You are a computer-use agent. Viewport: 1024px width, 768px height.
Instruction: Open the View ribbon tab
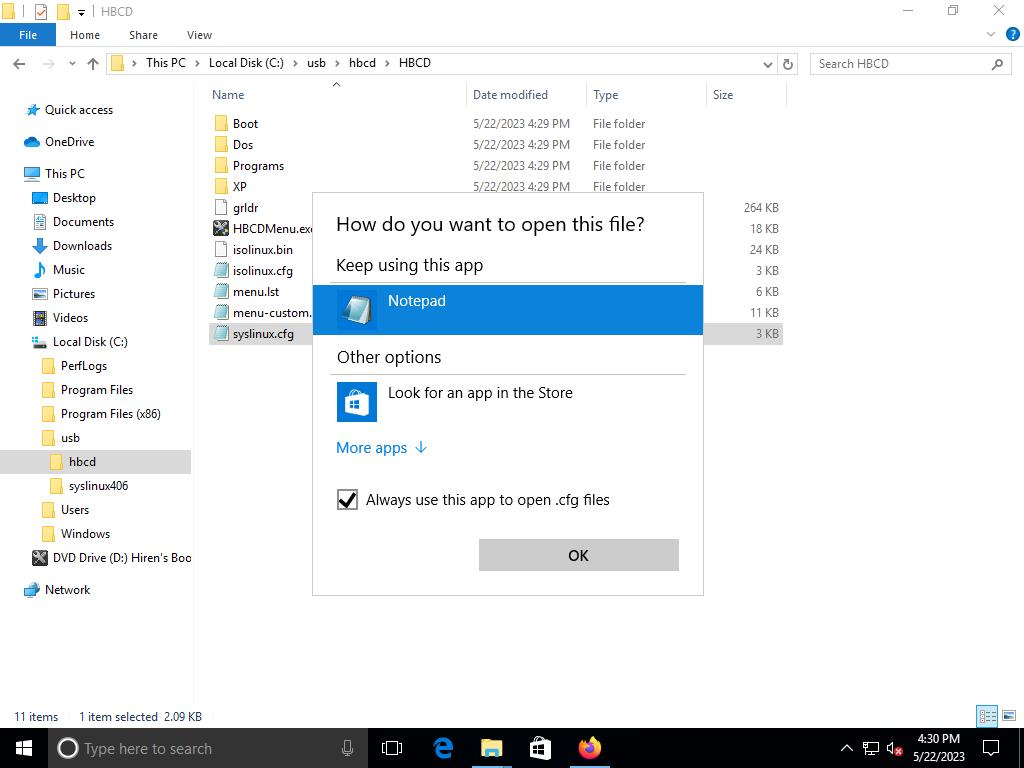click(199, 35)
